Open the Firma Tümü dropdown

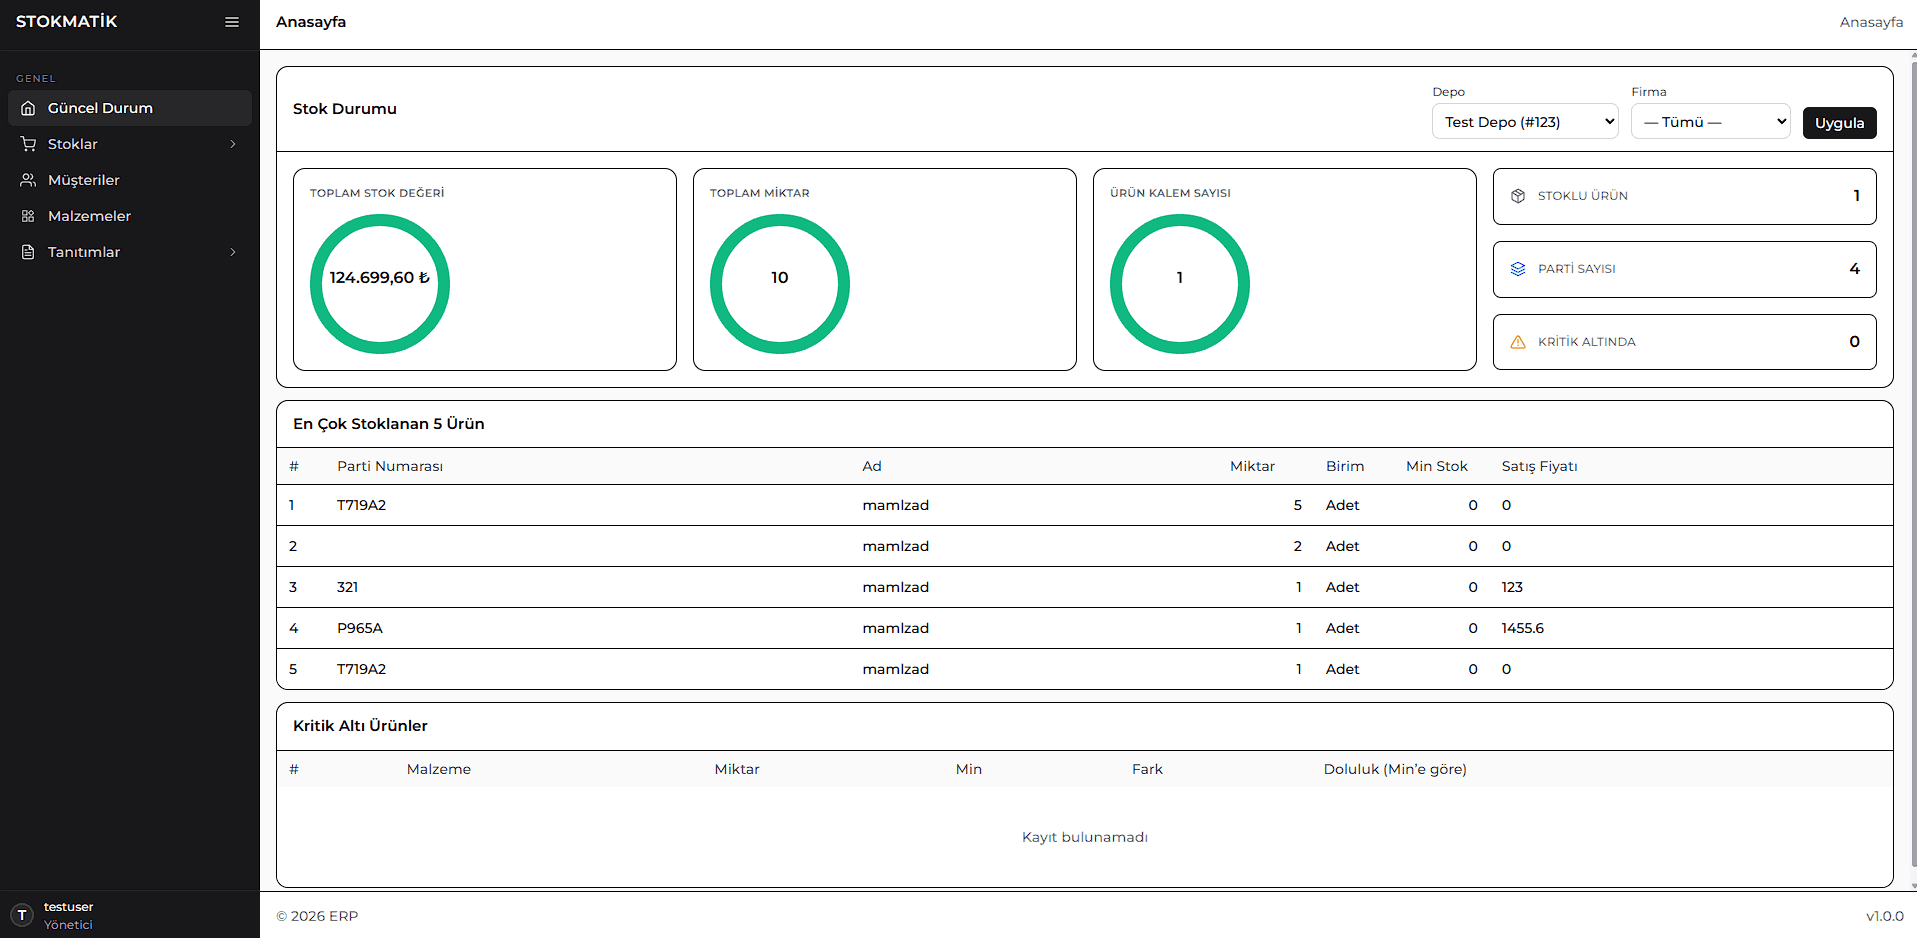pyautogui.click(x=1710, y=121)
